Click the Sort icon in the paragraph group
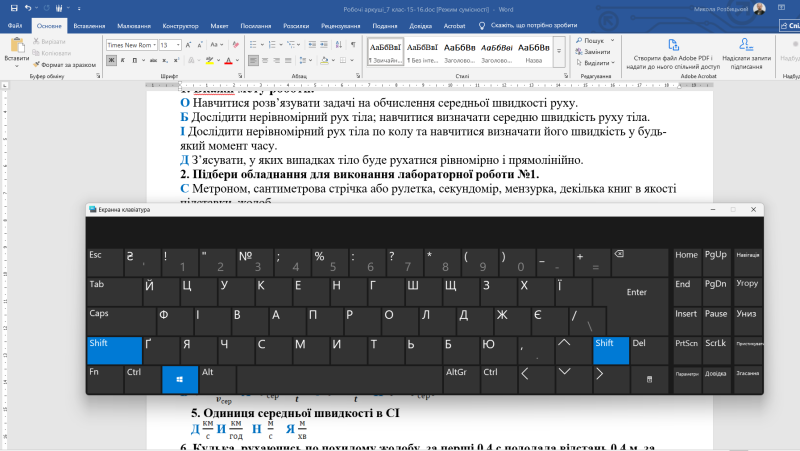 (x=339, y=45)
